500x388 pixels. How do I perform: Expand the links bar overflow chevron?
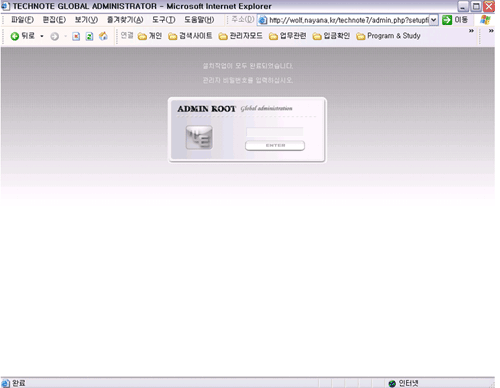(471, 31)
